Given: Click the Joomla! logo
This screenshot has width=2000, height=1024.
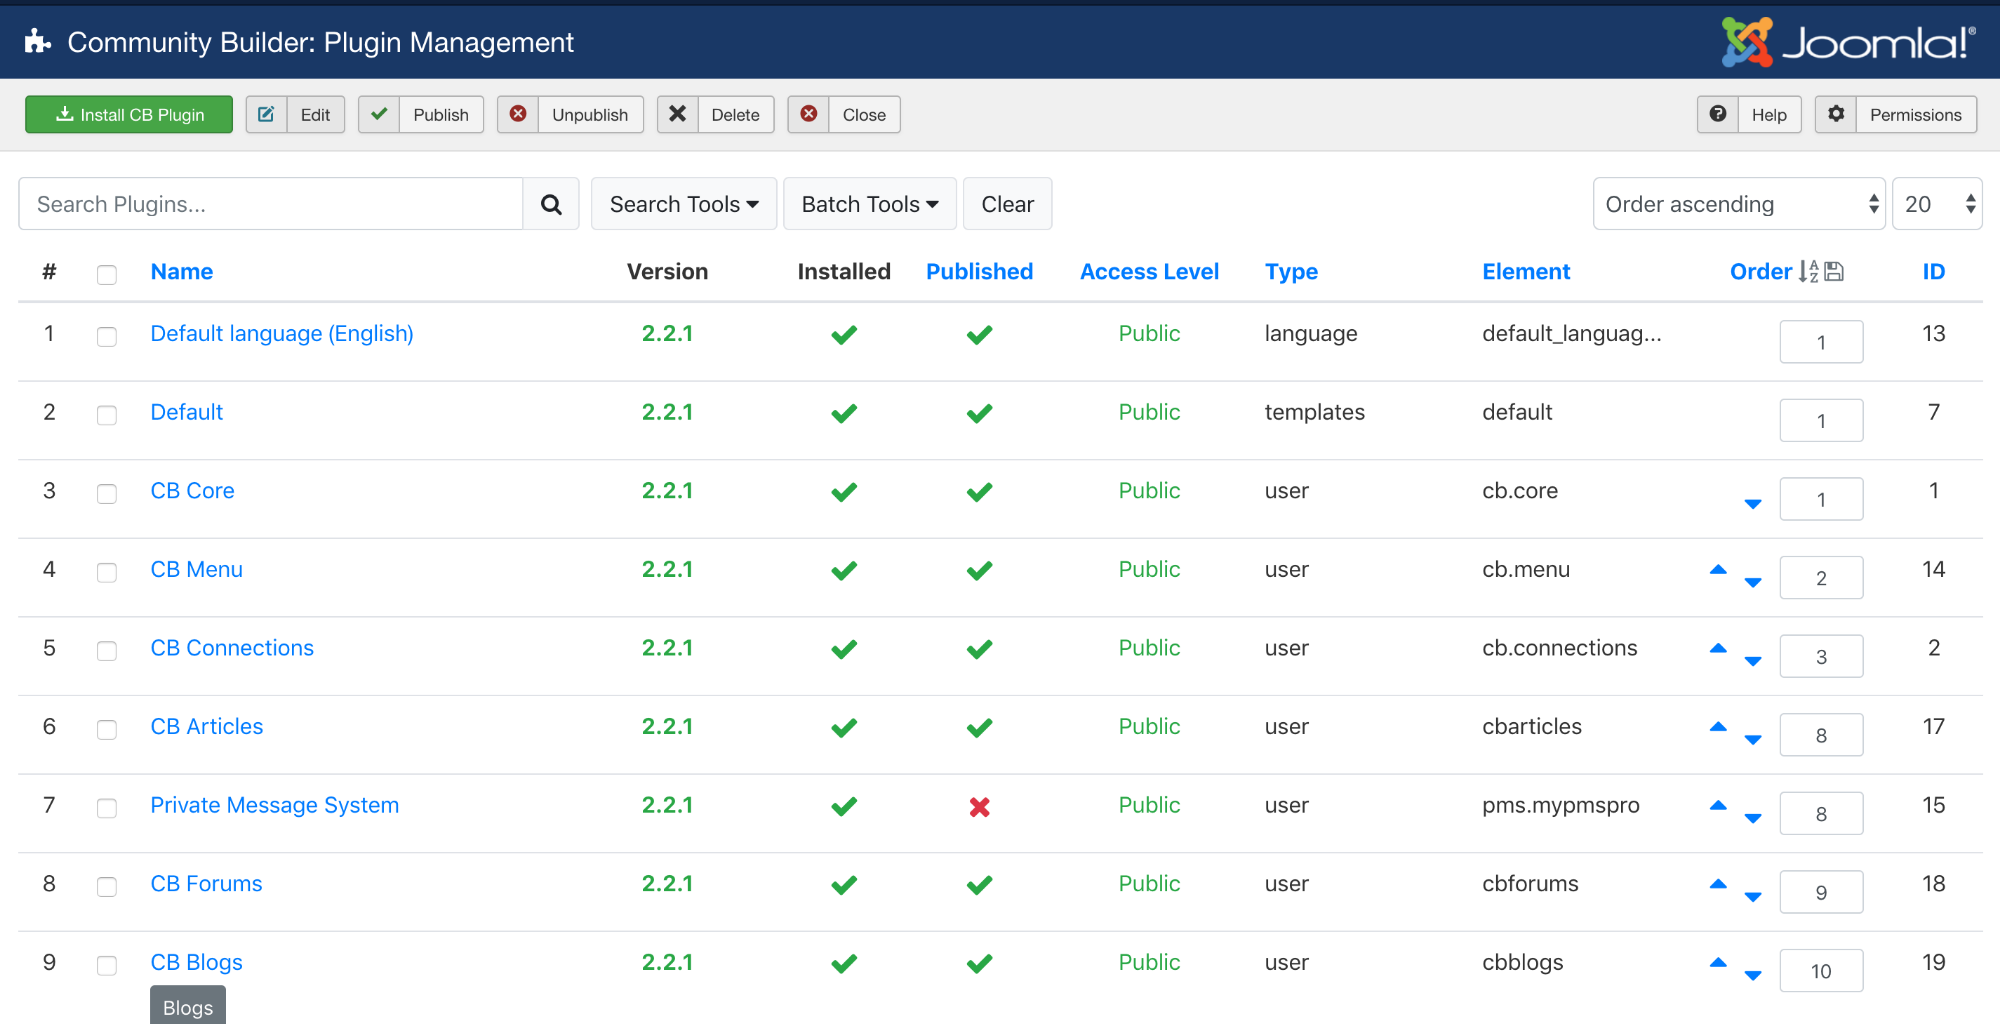Looking at the screenshot, I should [1848, 42].
